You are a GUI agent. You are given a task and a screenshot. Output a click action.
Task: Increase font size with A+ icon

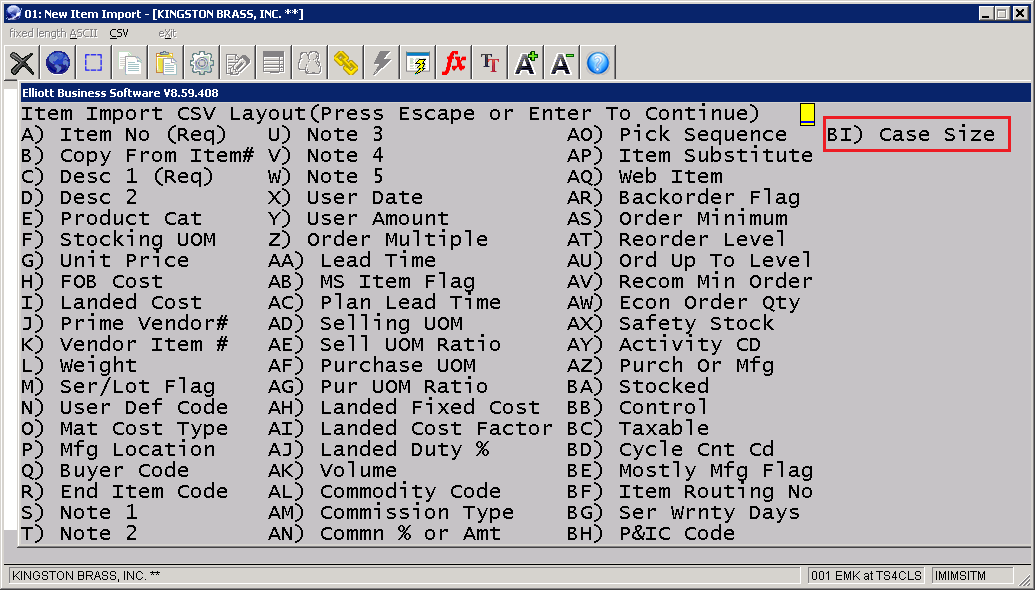(525, 63)
